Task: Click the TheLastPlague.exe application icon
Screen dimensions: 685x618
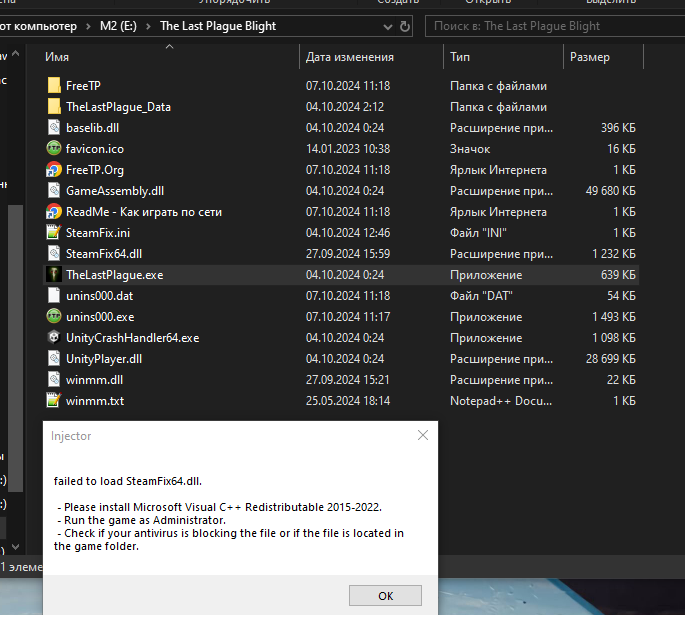Action: coord(54,275)
